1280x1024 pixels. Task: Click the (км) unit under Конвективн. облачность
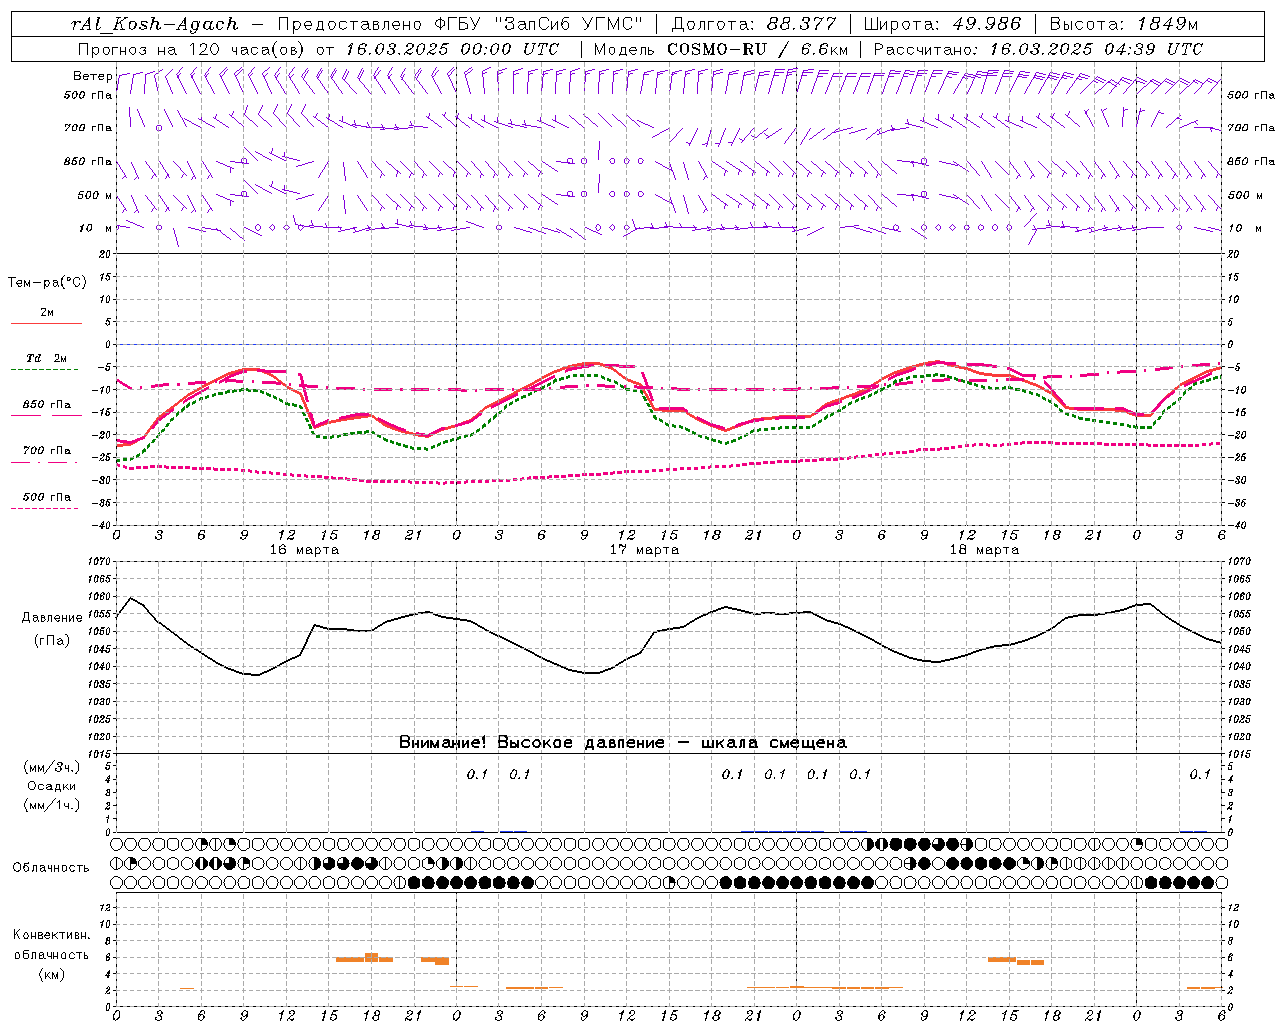click(51, 974)
